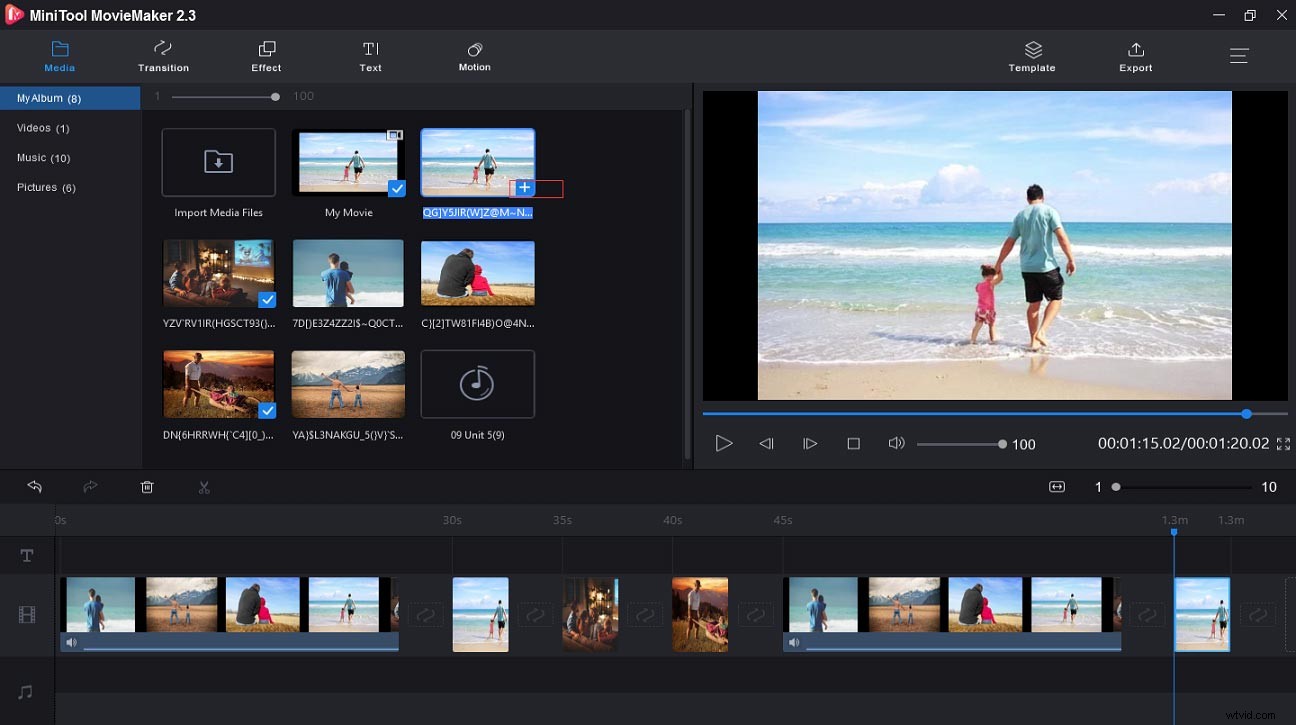Click Import Media Files button
This screenshot has width=1296, height=725.
[x=218, y=163]
